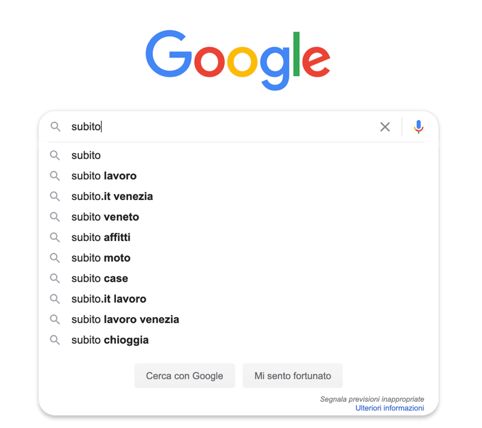Click the magnifier icon beside 'subito moto'
Image resolution: width=482 pixels, height=428 pixels.
55,258
